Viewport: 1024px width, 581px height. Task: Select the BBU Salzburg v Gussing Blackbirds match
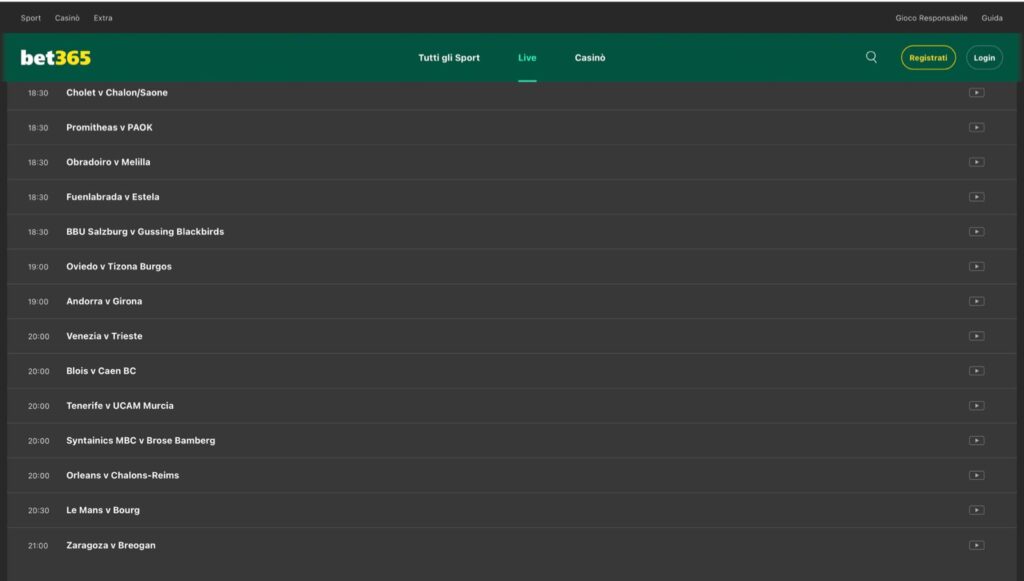145,232
